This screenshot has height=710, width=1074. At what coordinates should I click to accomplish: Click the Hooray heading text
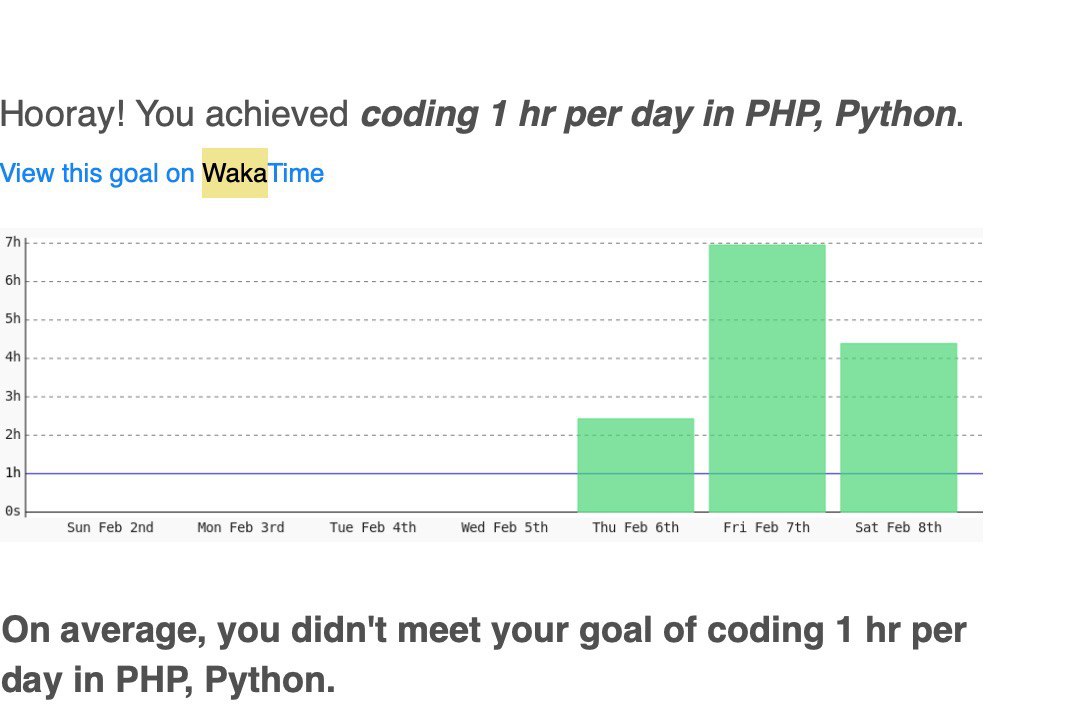(482, 114)
